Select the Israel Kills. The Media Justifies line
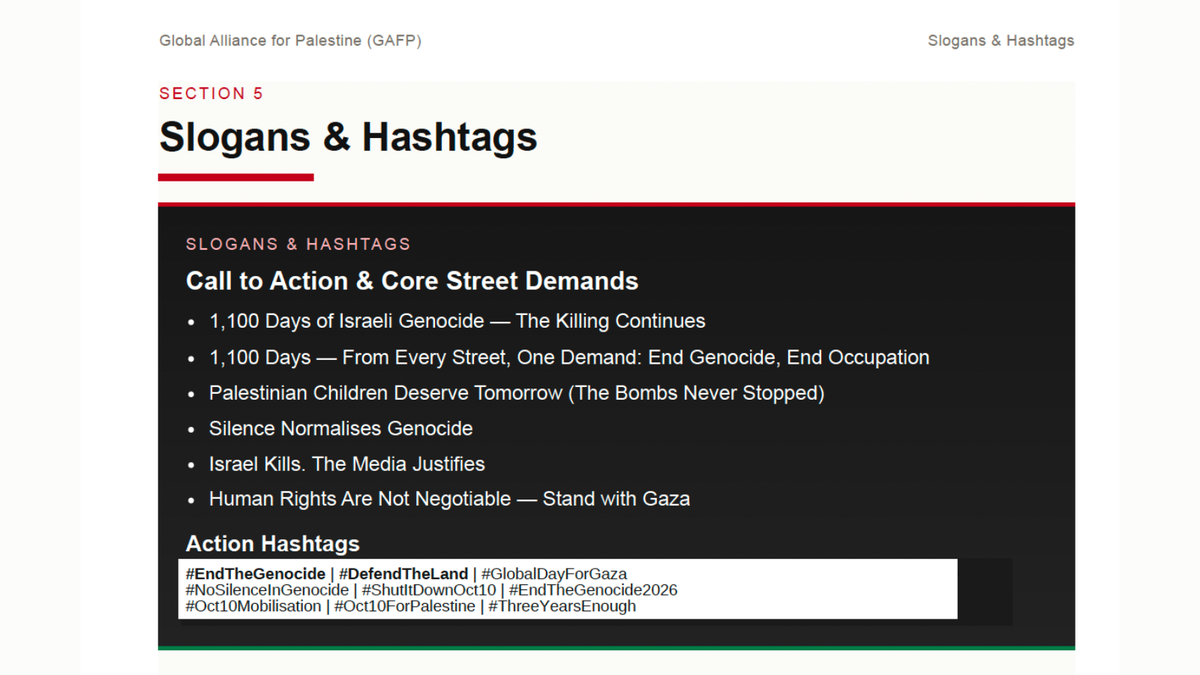Image resolution: width=1200 pixels, height=675 pixels. point(347,464)
